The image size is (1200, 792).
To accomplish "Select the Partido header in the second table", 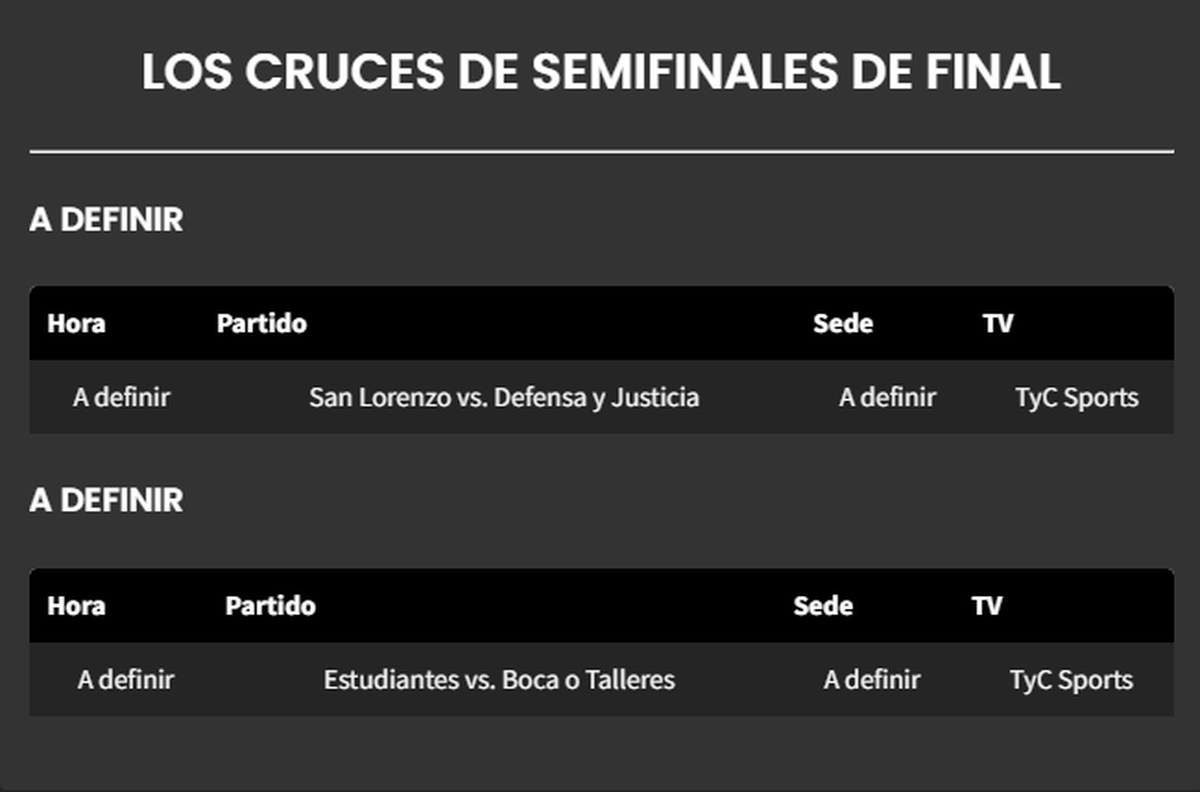I will click(x=270, y=606).
